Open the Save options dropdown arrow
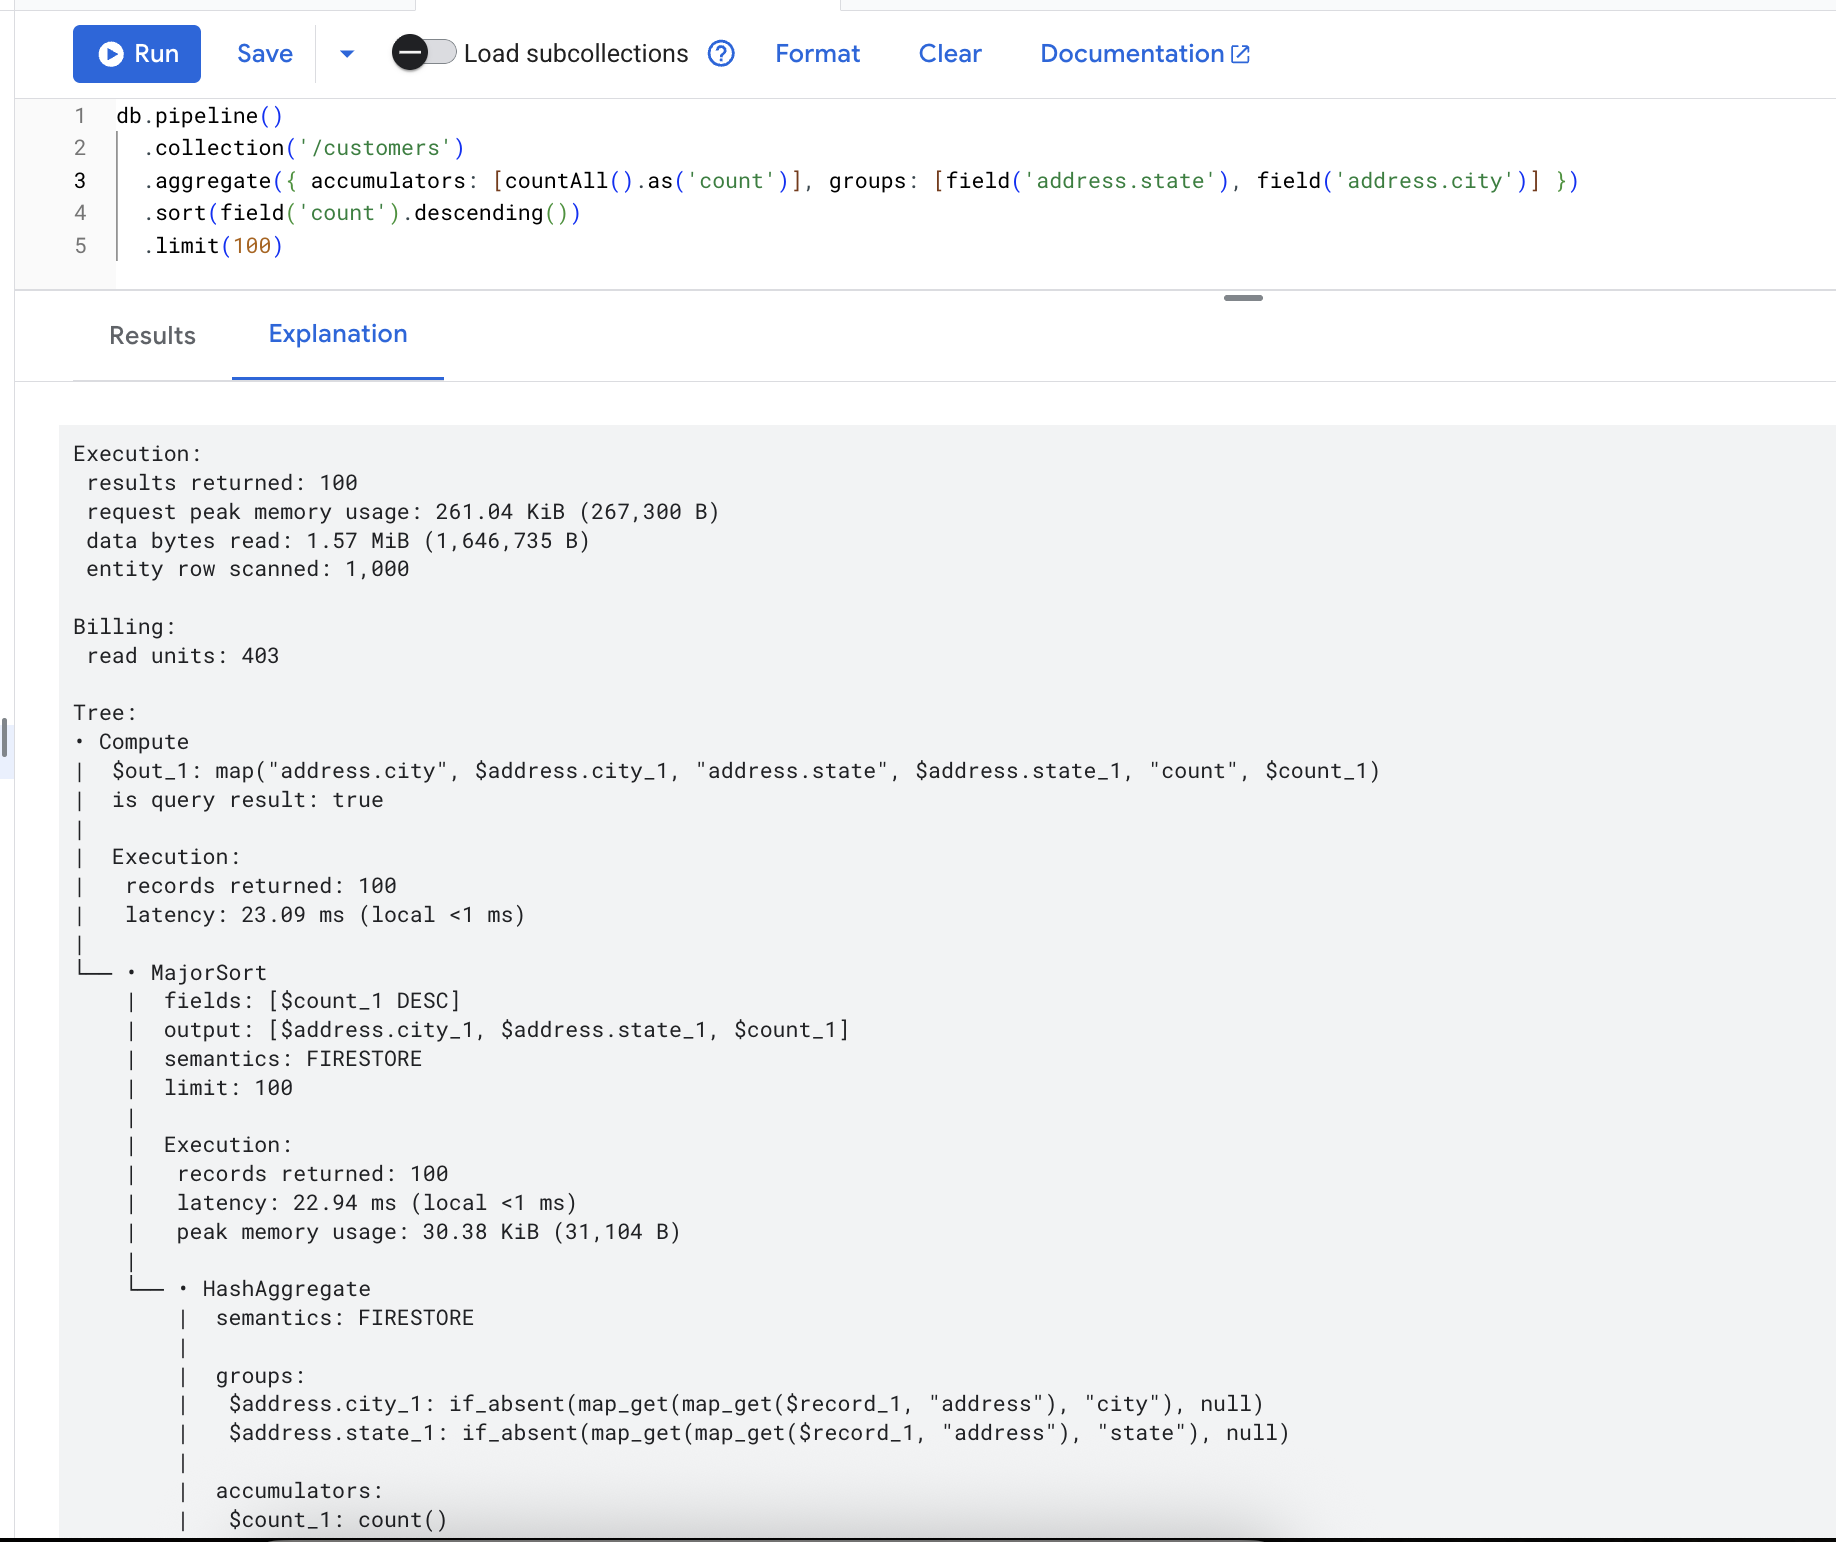Screen dimensions: 1836x1542 [345, 55]
